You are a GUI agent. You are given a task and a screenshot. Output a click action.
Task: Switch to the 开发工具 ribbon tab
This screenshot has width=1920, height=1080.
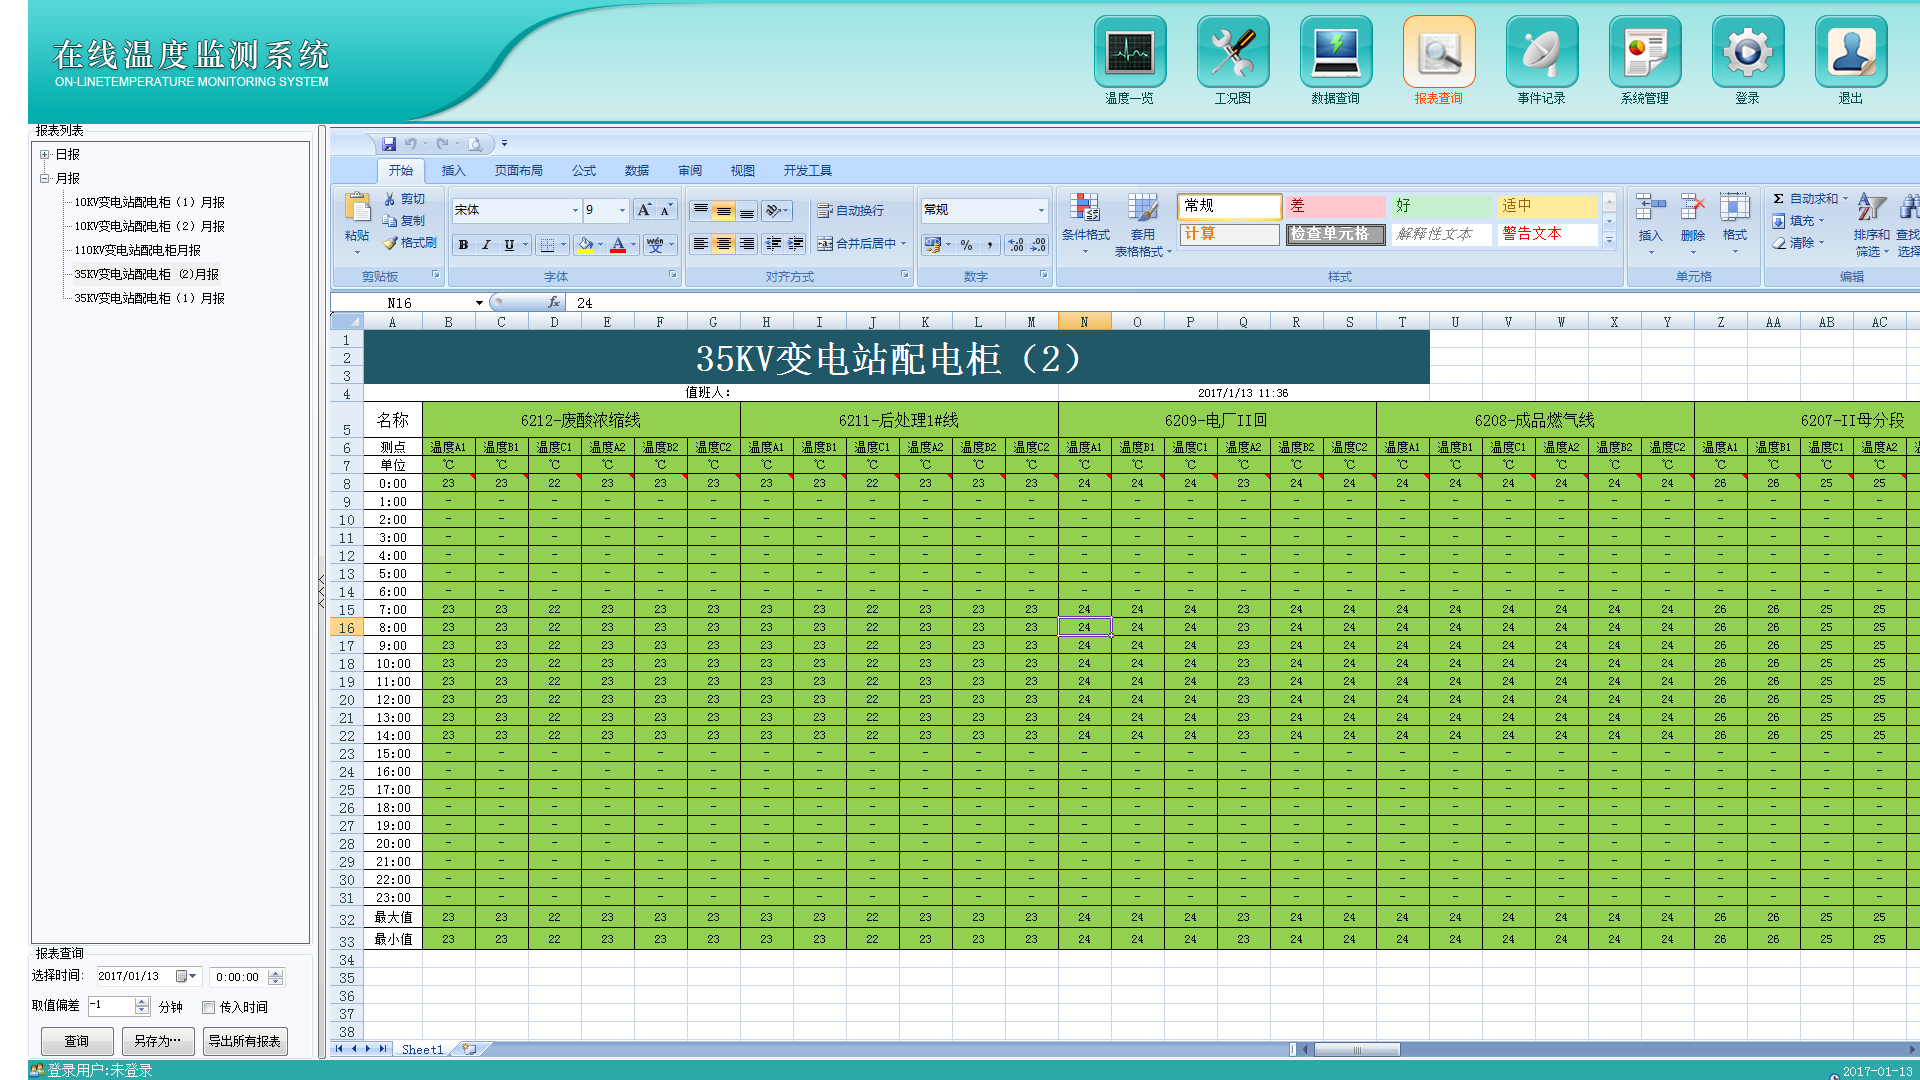pyautogui.click(x=807, y=170)
